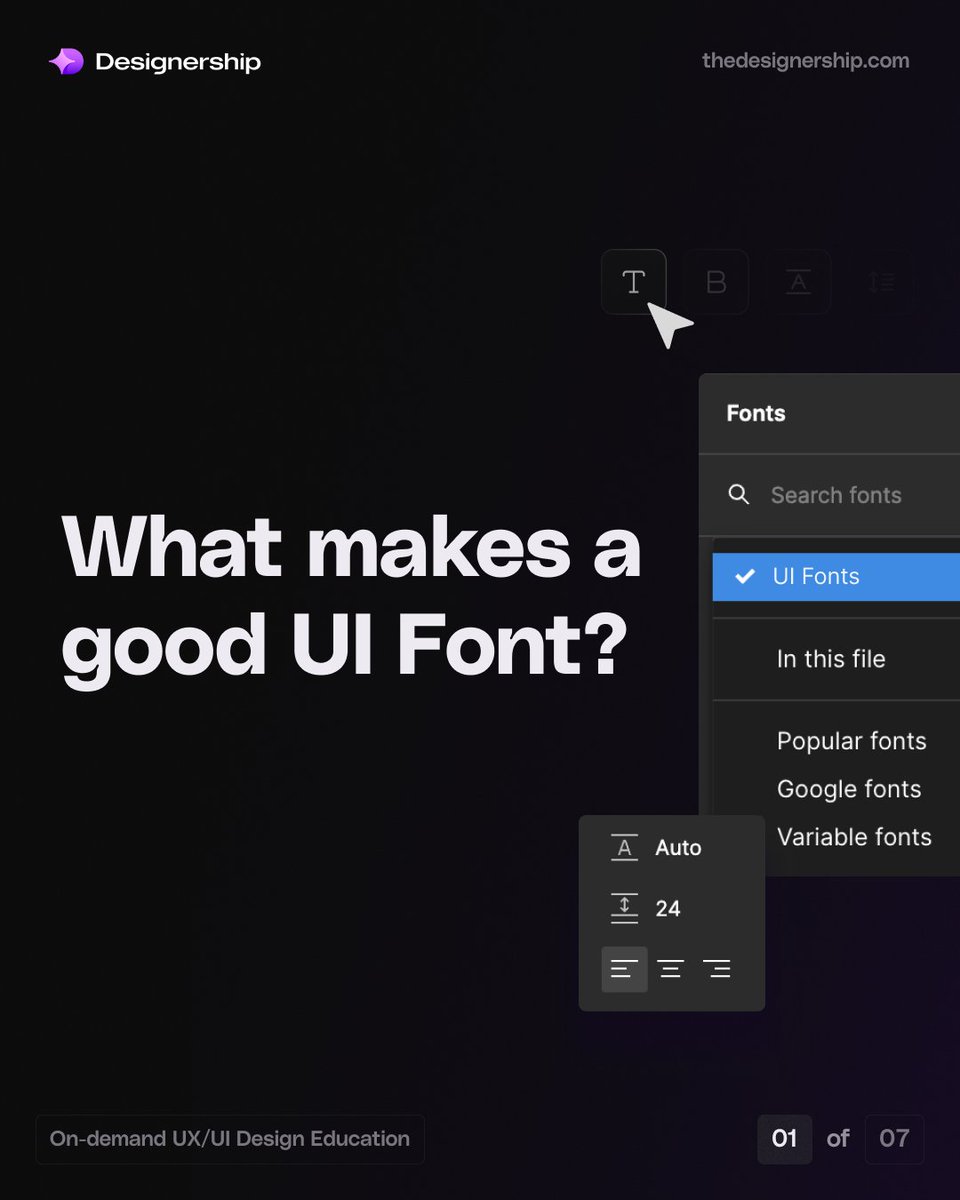Set right text alignment
The image size is (960, 1200).
716,968
